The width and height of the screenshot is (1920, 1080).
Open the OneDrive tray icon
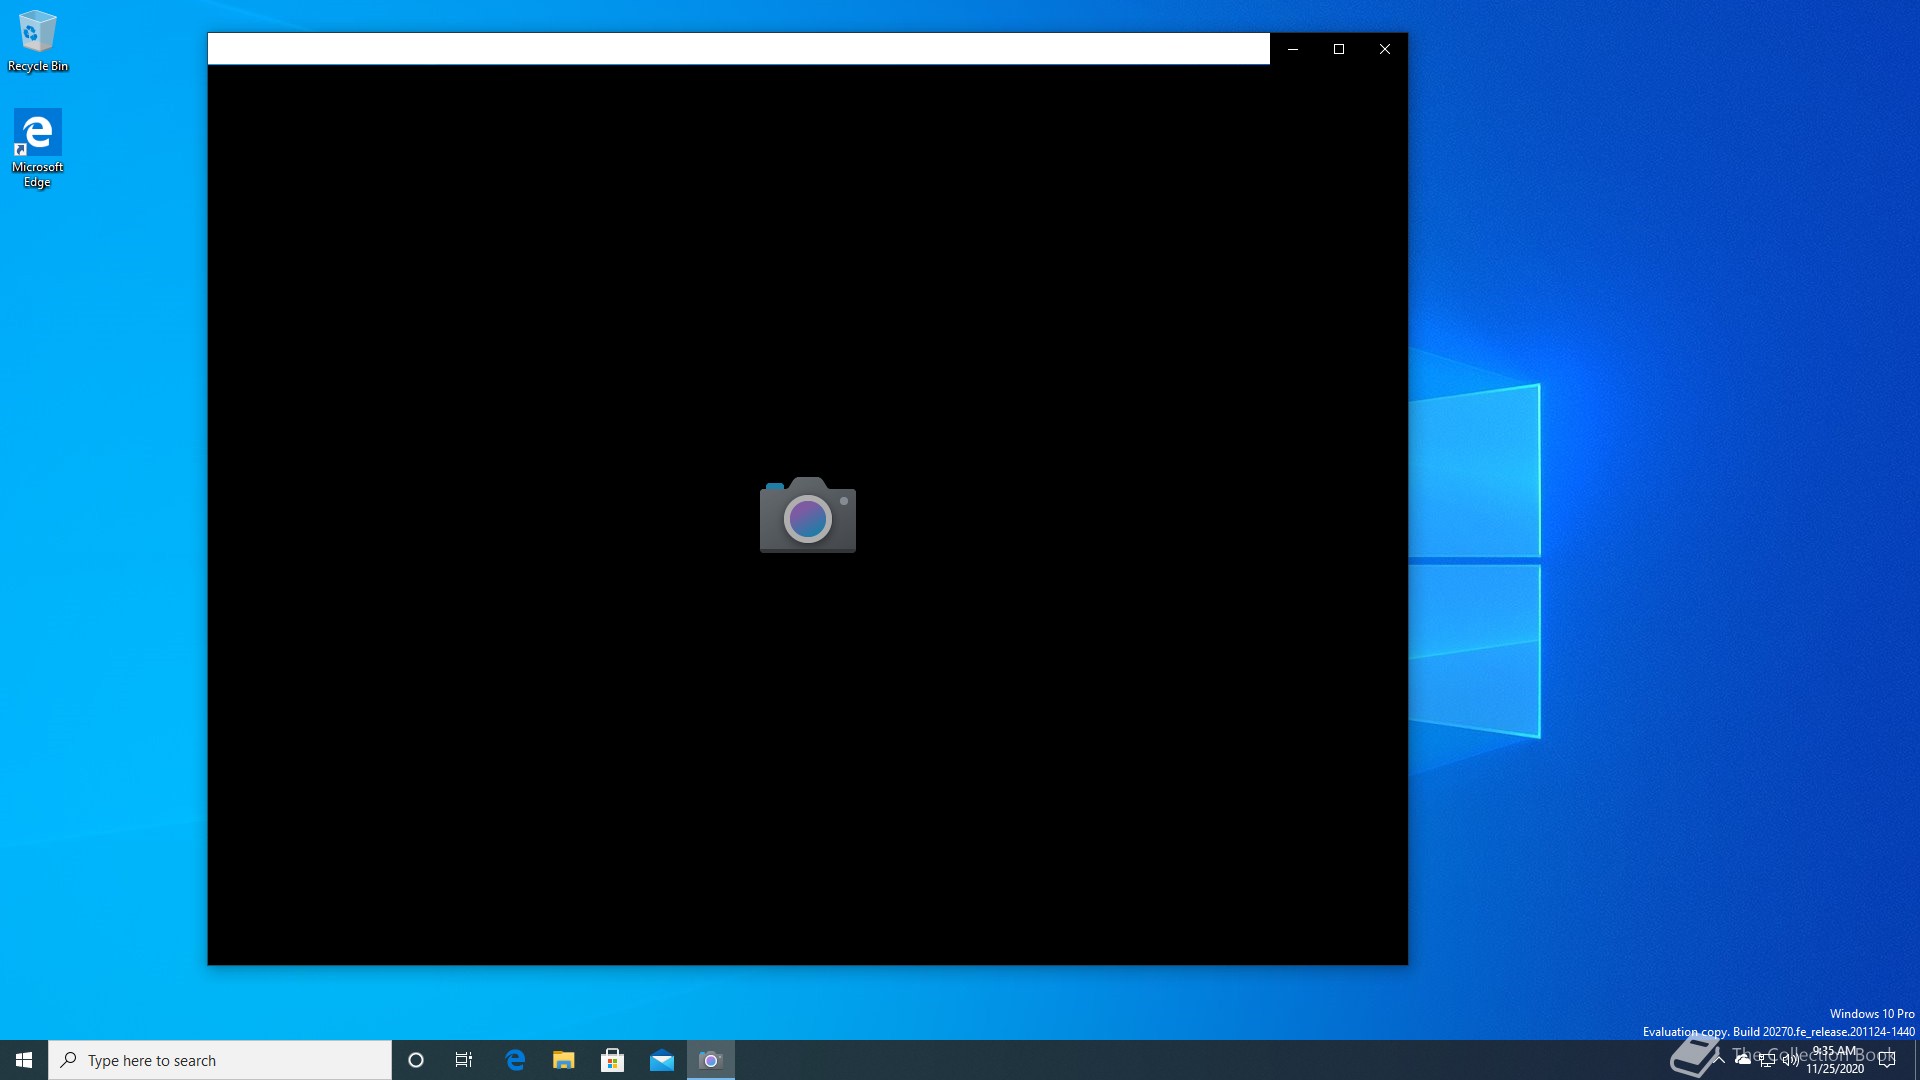[1743, 1060]
